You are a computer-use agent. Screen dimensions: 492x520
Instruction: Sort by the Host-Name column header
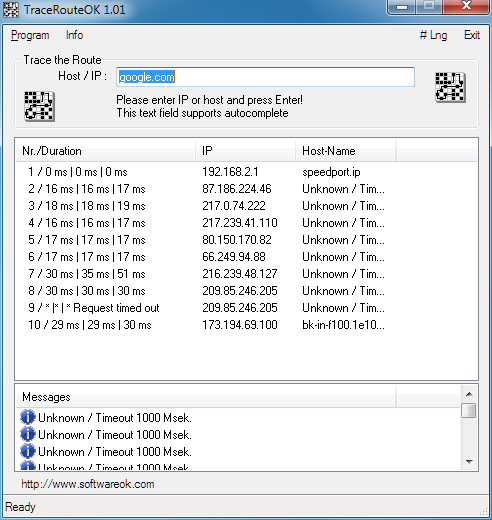(x=346, y=151)
